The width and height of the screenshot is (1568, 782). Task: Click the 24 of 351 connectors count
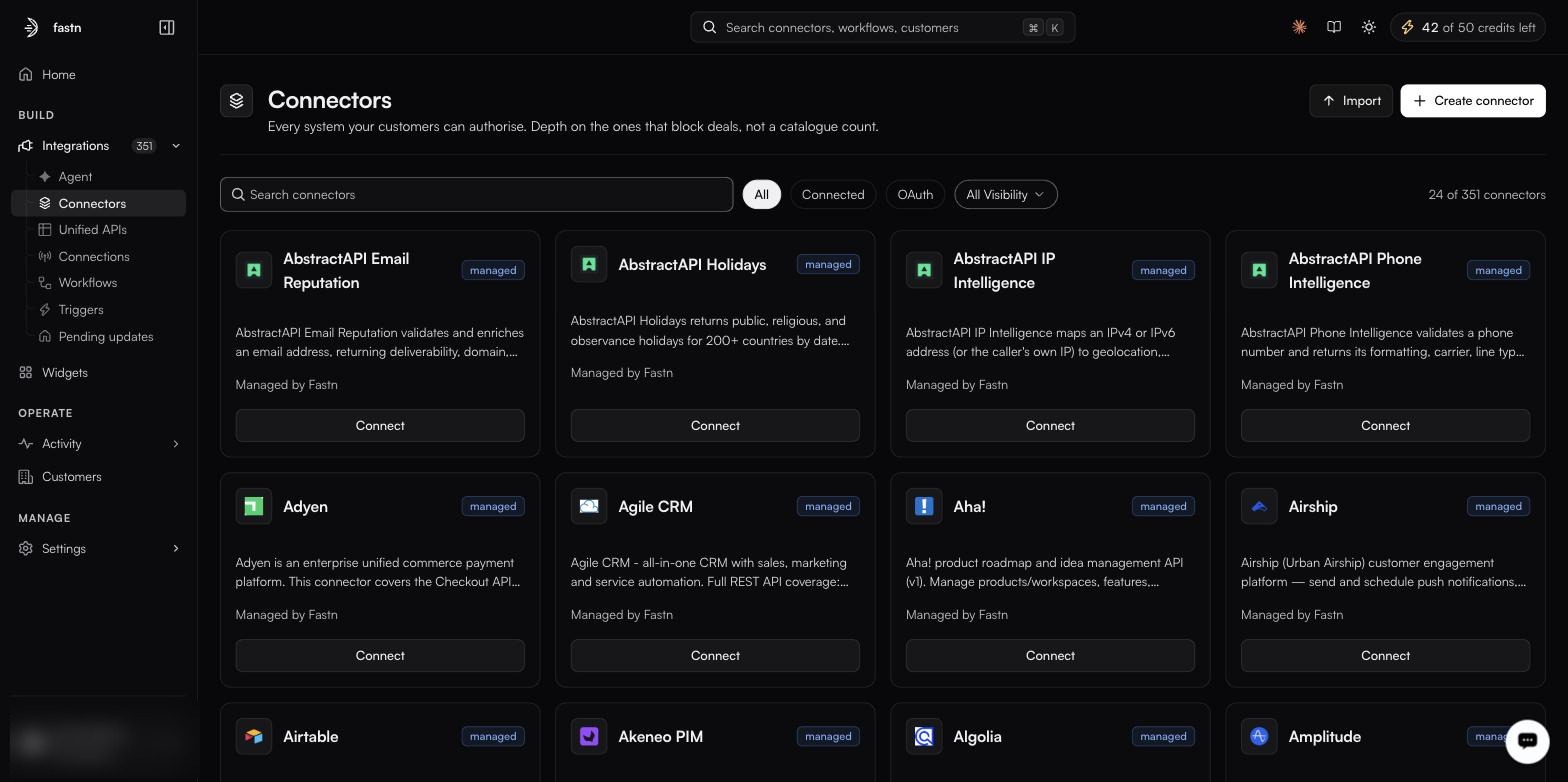point(1487,194)
